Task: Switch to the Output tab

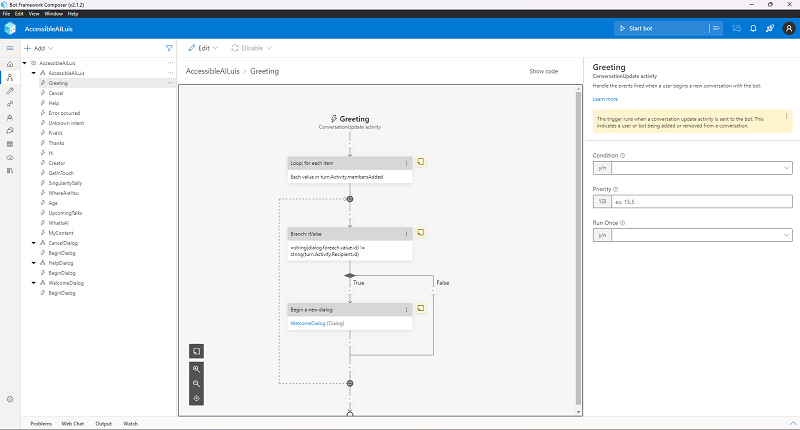Action: 104,423
